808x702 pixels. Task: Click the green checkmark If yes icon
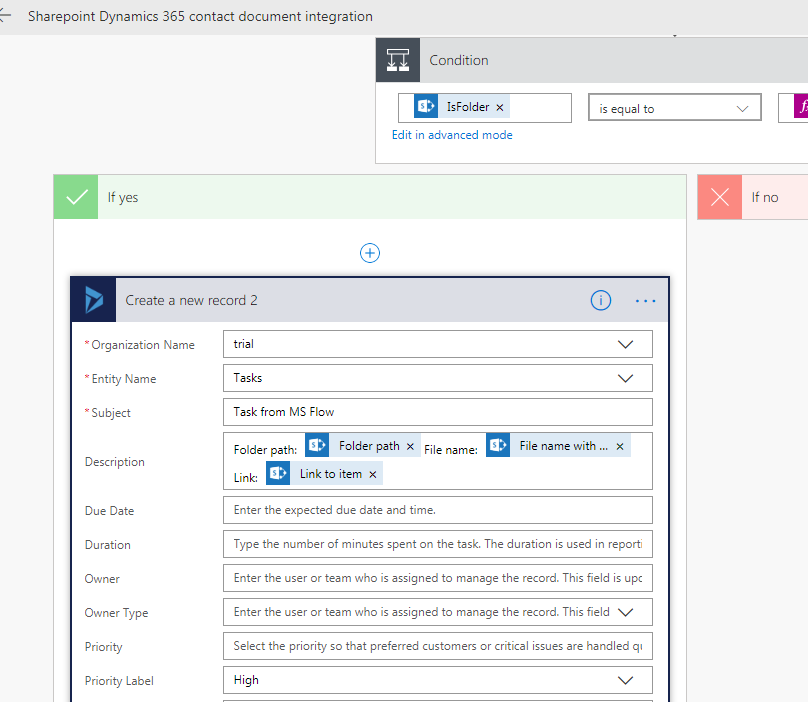(x=76, y=197)
